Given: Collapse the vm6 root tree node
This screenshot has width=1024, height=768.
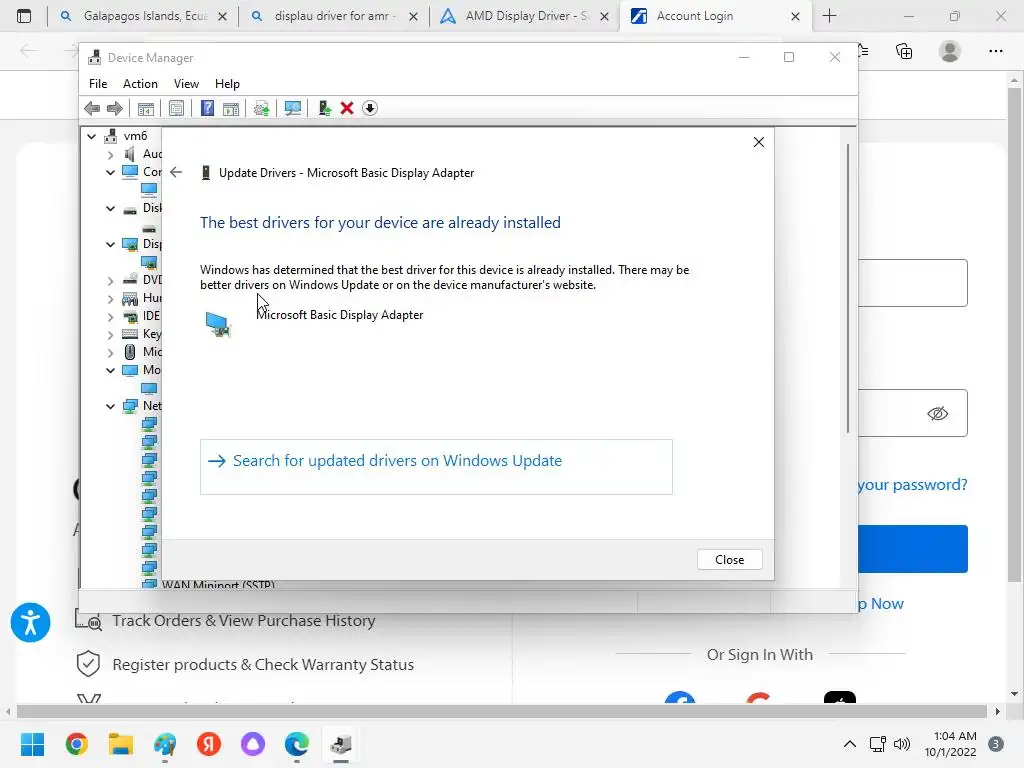Looking at the screenshot, I should coord(91,136).
